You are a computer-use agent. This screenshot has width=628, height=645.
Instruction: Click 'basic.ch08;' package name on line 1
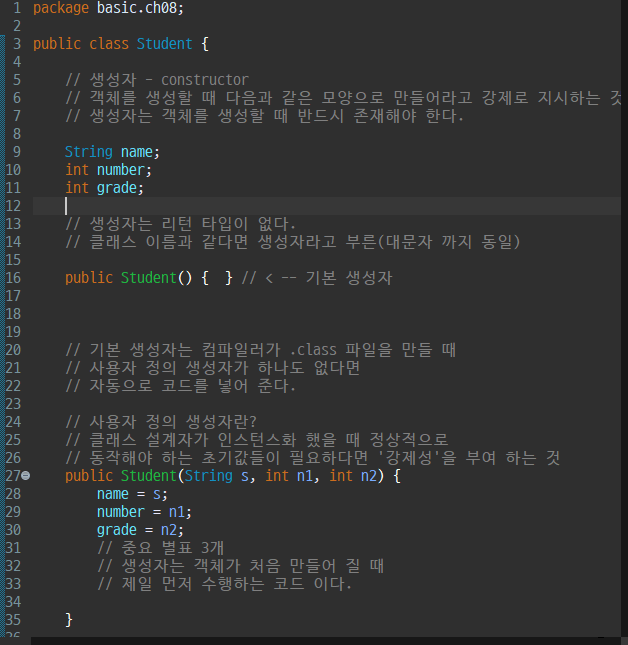[x=140, y=8]
